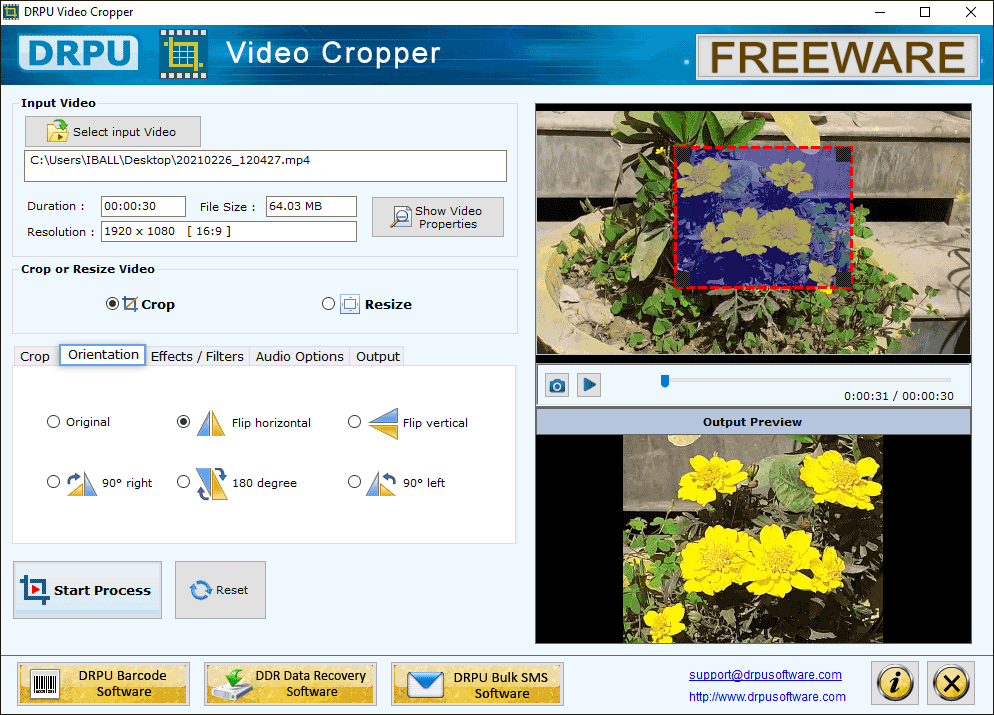This screenshot has width=994, height=715.
Task: Click the Video Cropper filmstrip logo
Action: tap(183, 54)
